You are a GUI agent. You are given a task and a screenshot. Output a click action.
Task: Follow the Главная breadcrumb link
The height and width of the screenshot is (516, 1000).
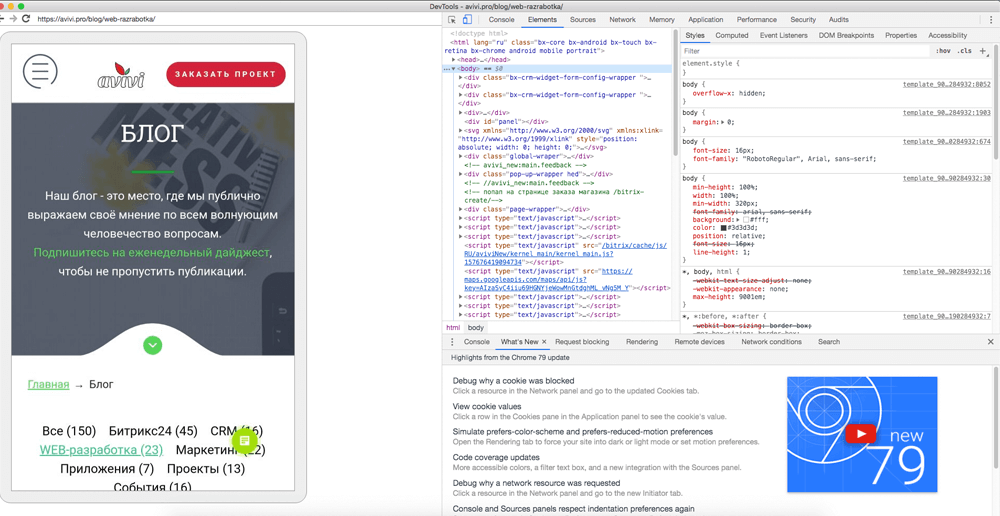(x=48, y=385)
